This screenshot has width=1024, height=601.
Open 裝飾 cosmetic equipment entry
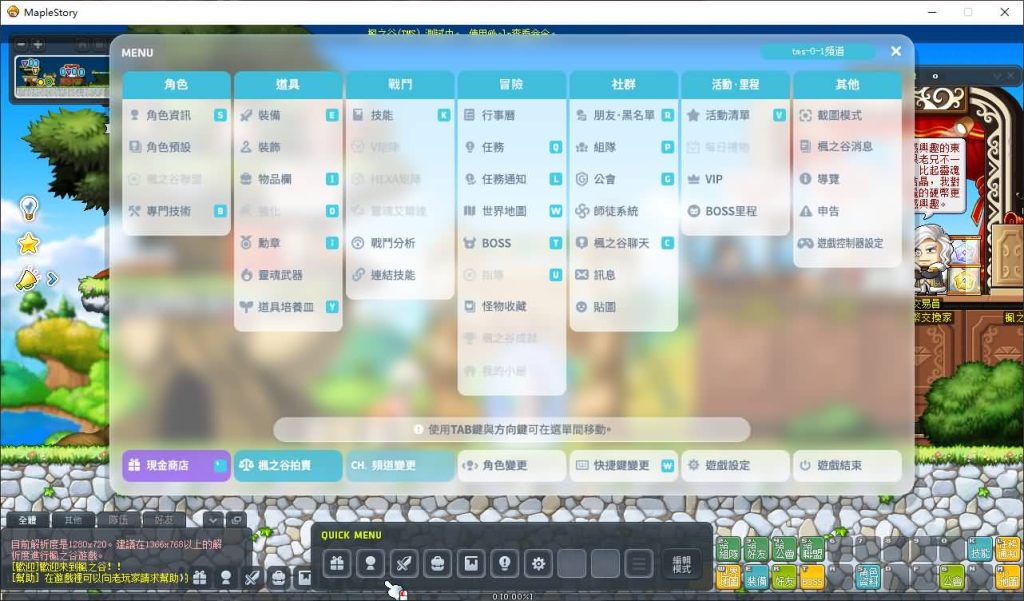tap(288, 147)
